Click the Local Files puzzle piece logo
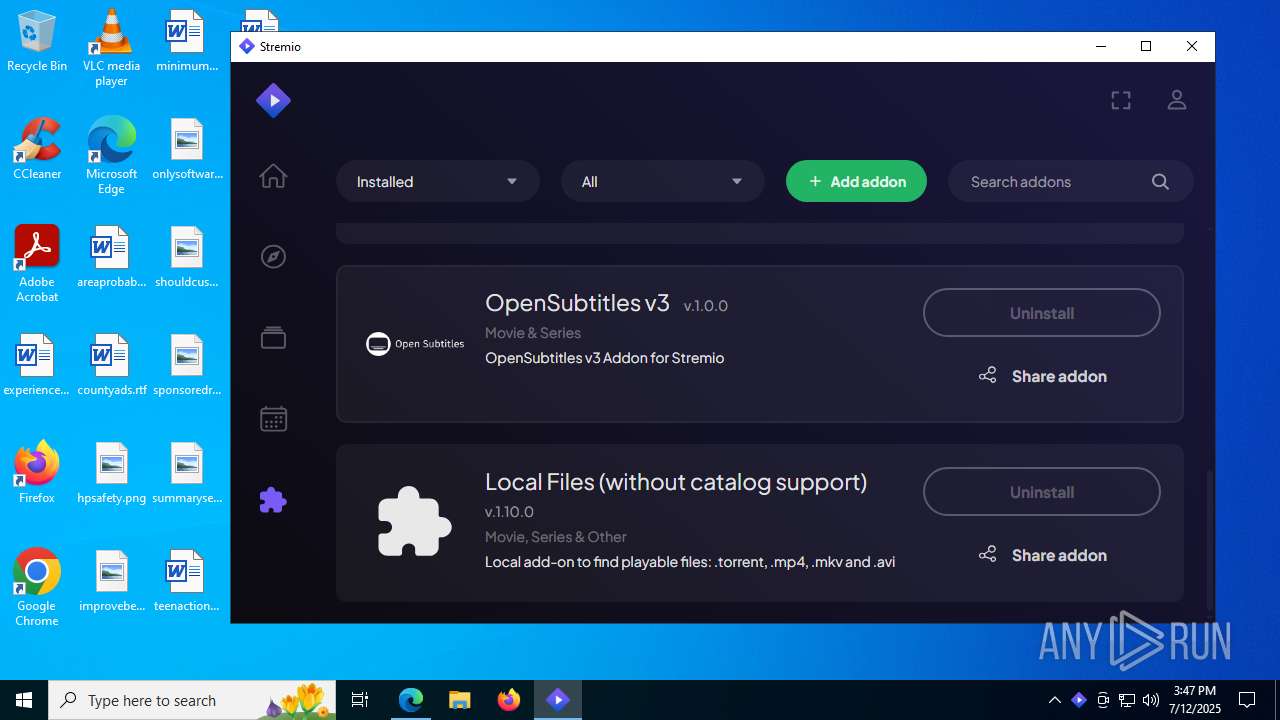 click(x=415, y=522)
